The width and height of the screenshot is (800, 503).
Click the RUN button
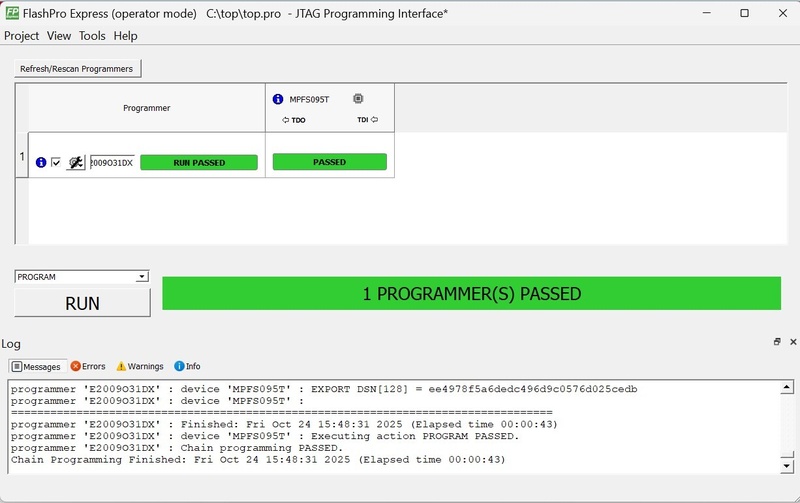pyautogui.click(x=82, y=303)
